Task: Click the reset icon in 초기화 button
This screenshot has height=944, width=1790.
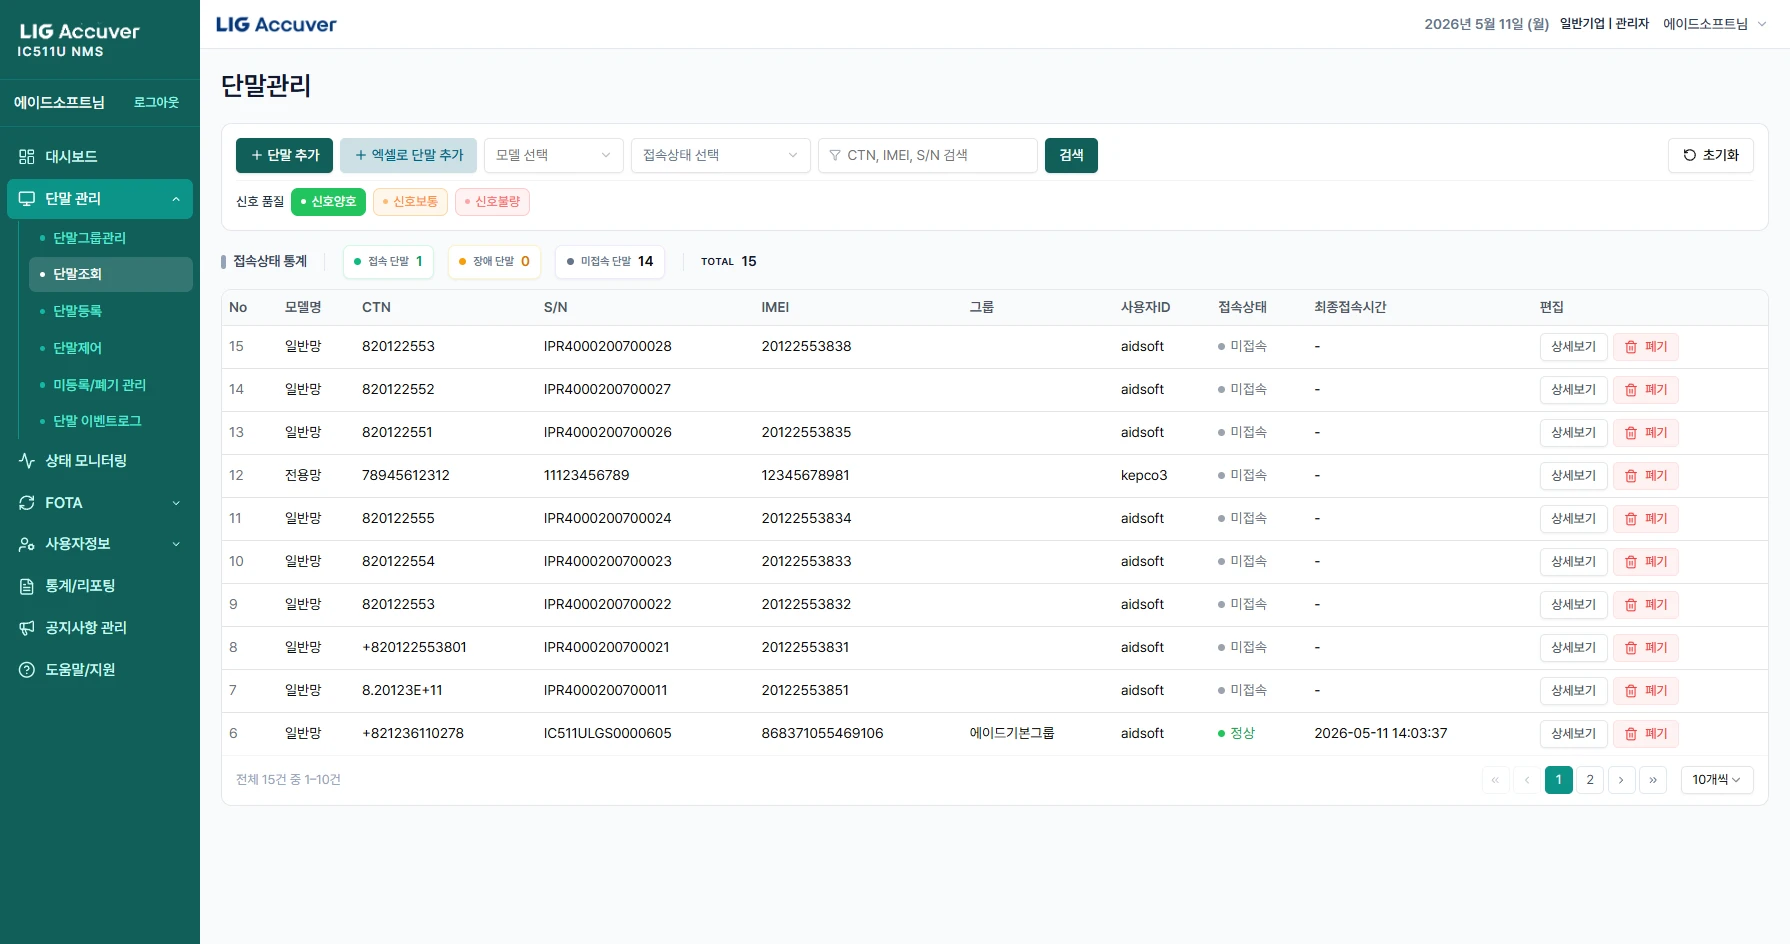Action: click(1690, 155)
